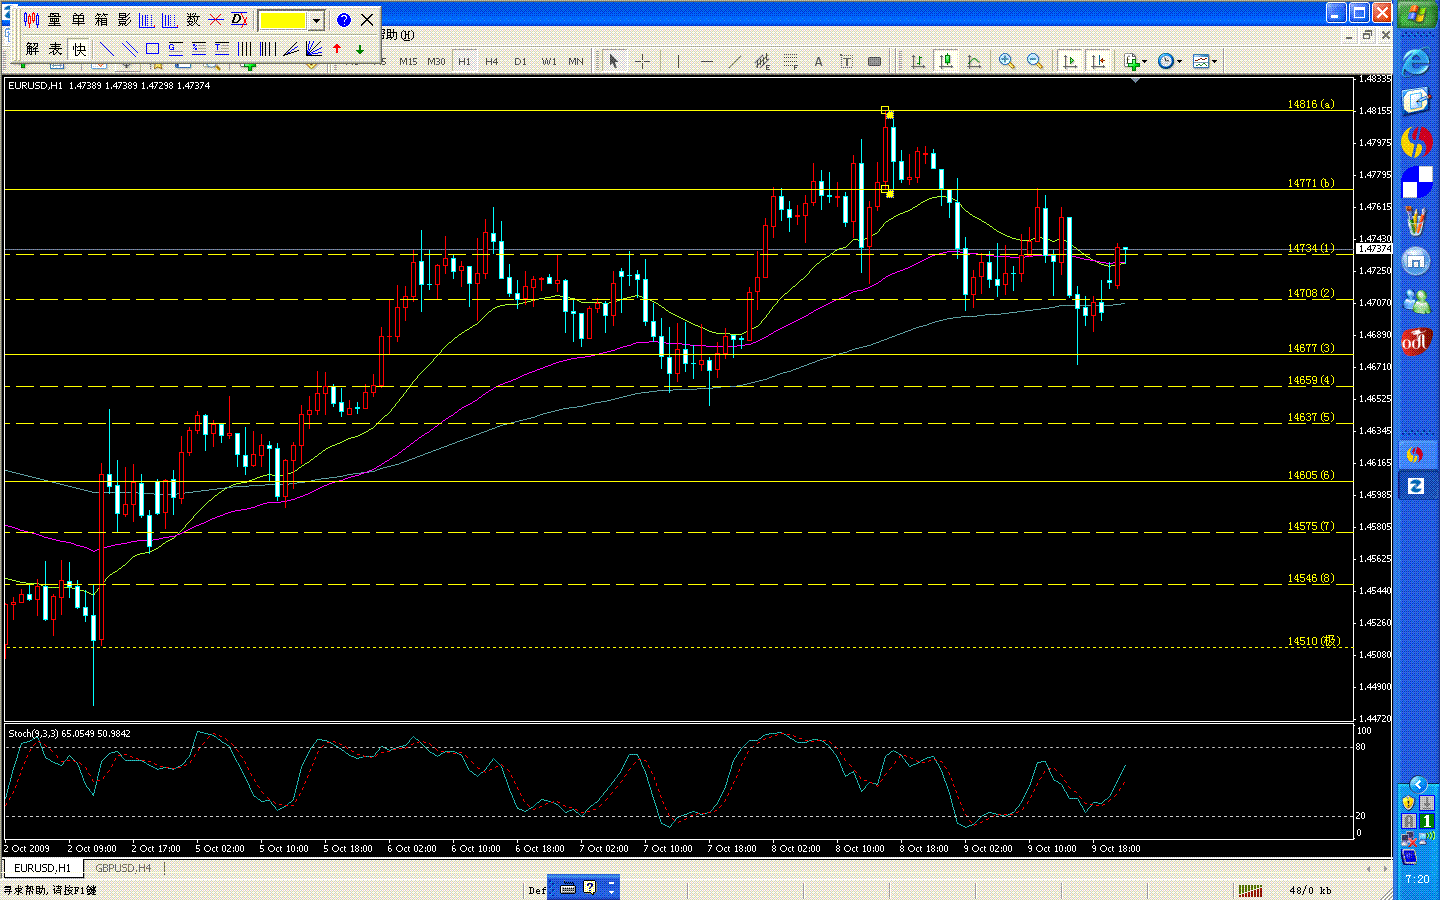Select the cursor arrow tool
The image size is (1440, 900).
pos(614,62)
